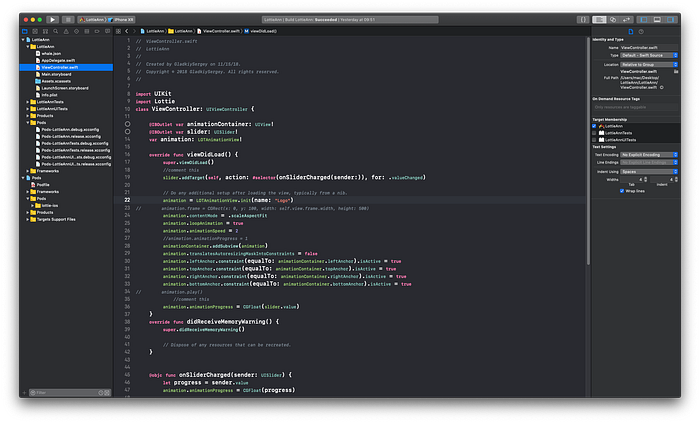Expand the lottie-ios folder
This screenshot has height=423, width=700.
[32, 206]
